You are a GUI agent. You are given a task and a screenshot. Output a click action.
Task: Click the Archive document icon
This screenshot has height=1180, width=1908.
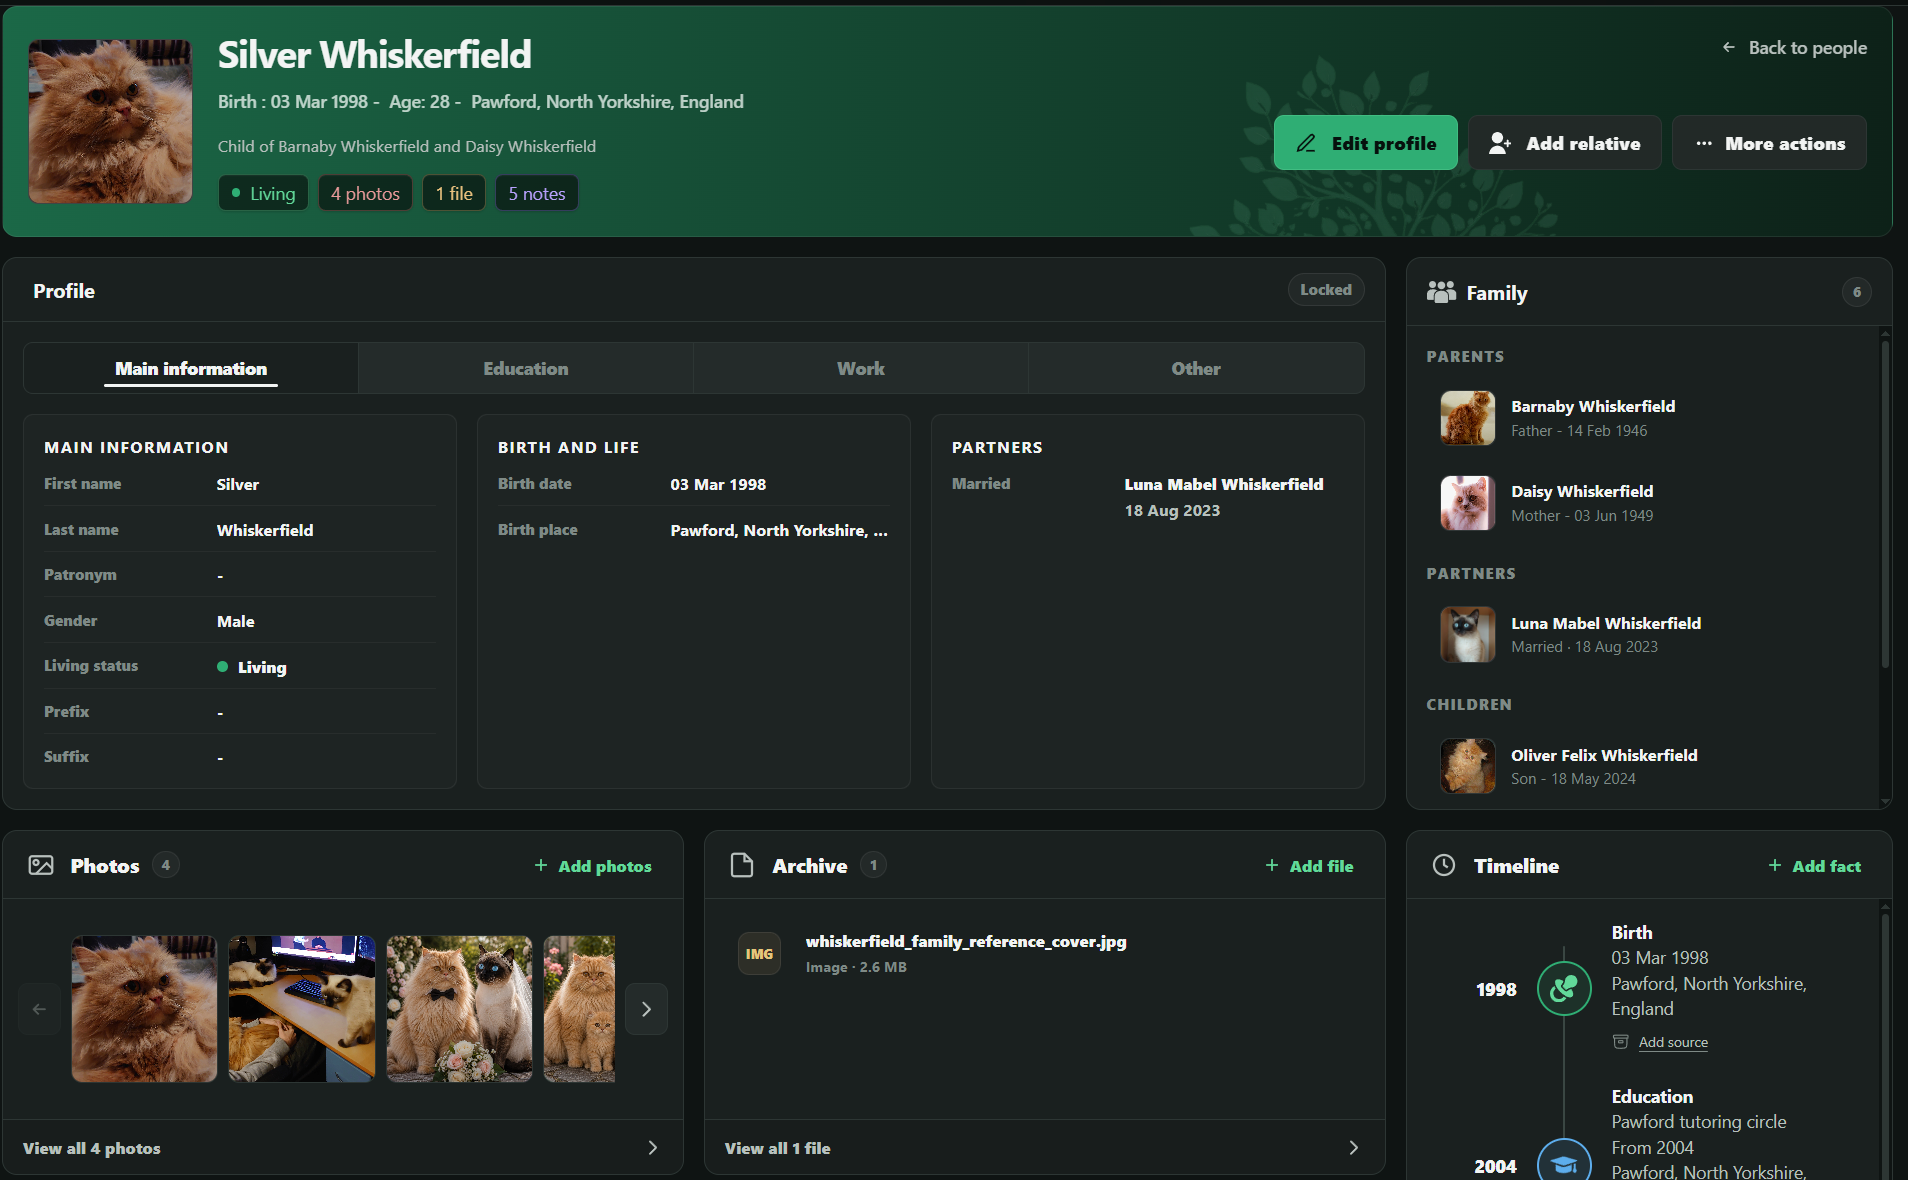[742, 866]
